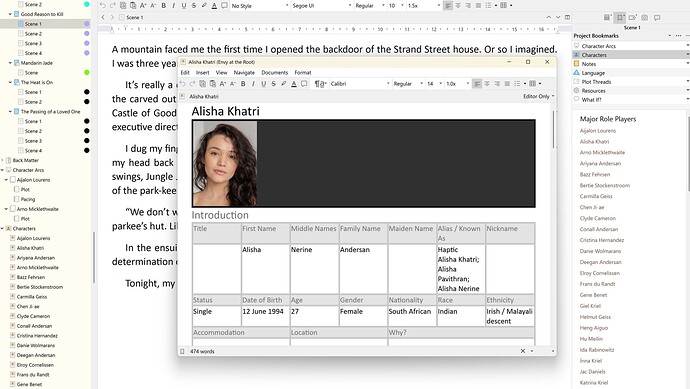Toggle the Plot checkbox under Arno Micklethwaite
This screenshot has width=690, height=389.
point(17,218)
